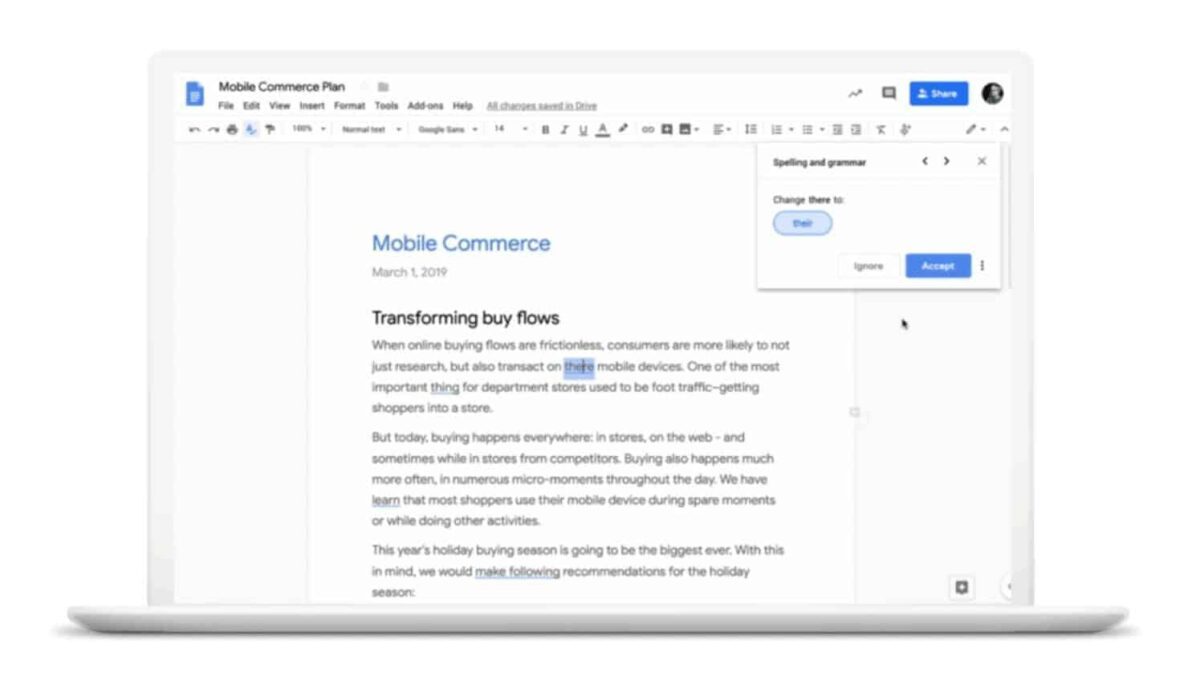Accept the spelling suggestion

pos(937,266)
